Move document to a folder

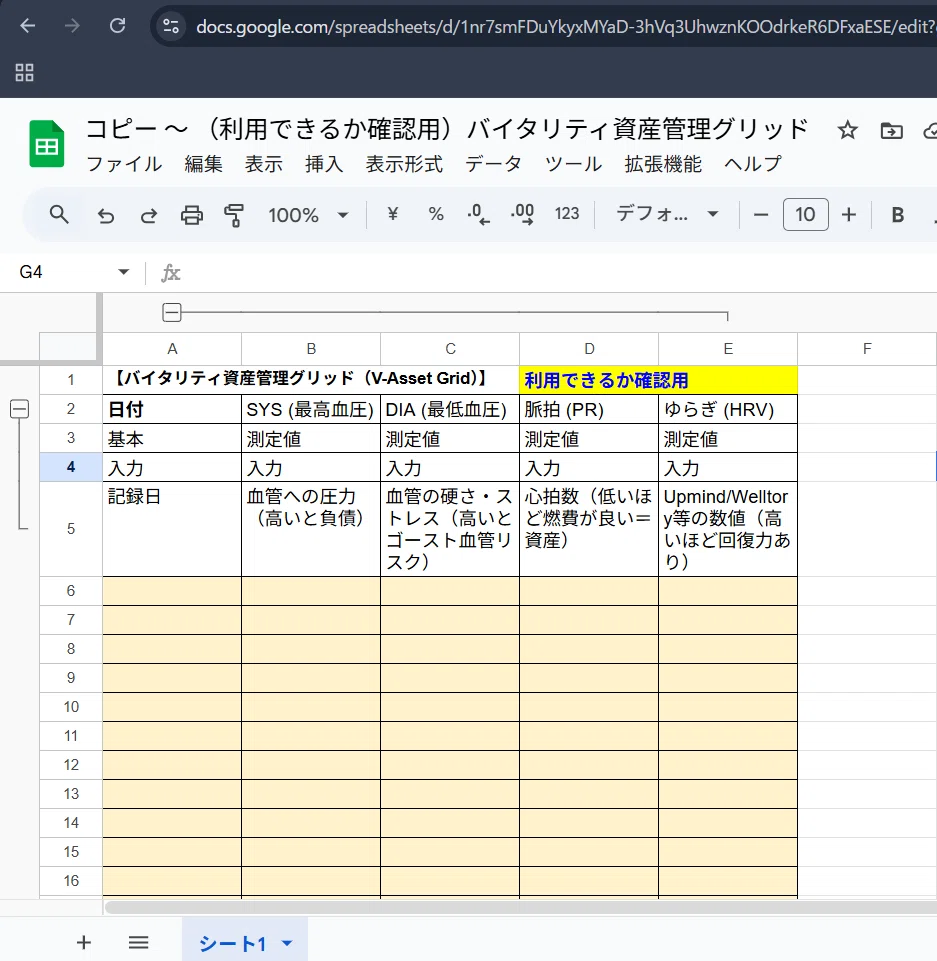(x=891, y=131)
